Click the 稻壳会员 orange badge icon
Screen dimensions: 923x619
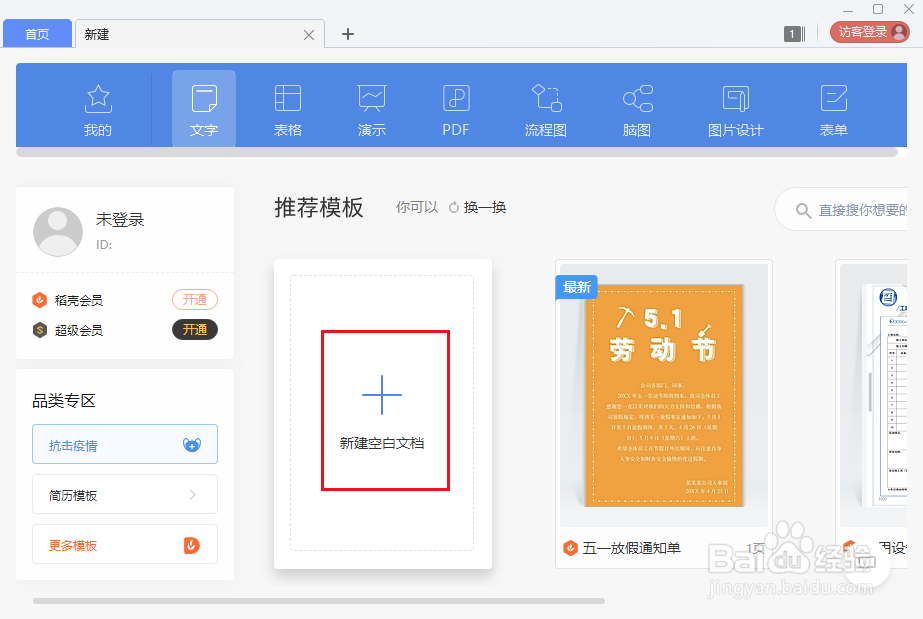(39, 300)
